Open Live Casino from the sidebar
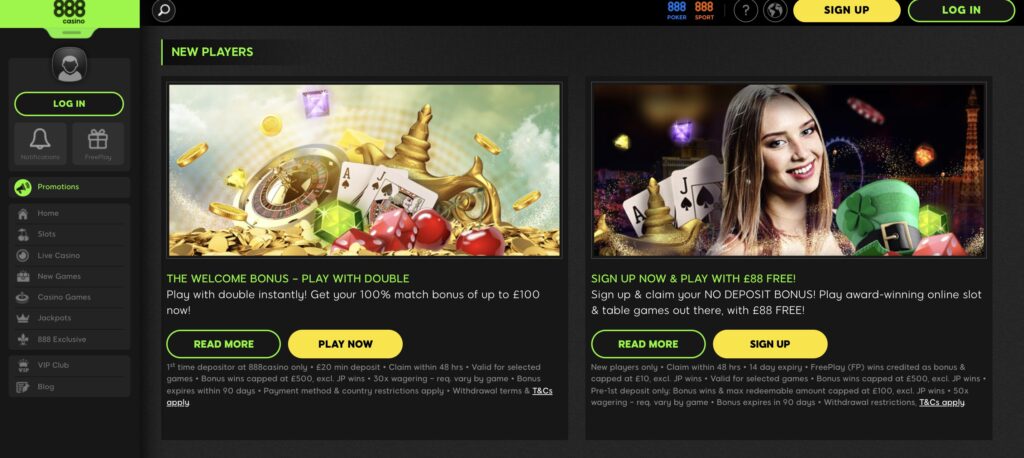 click(x=70, y=255)
